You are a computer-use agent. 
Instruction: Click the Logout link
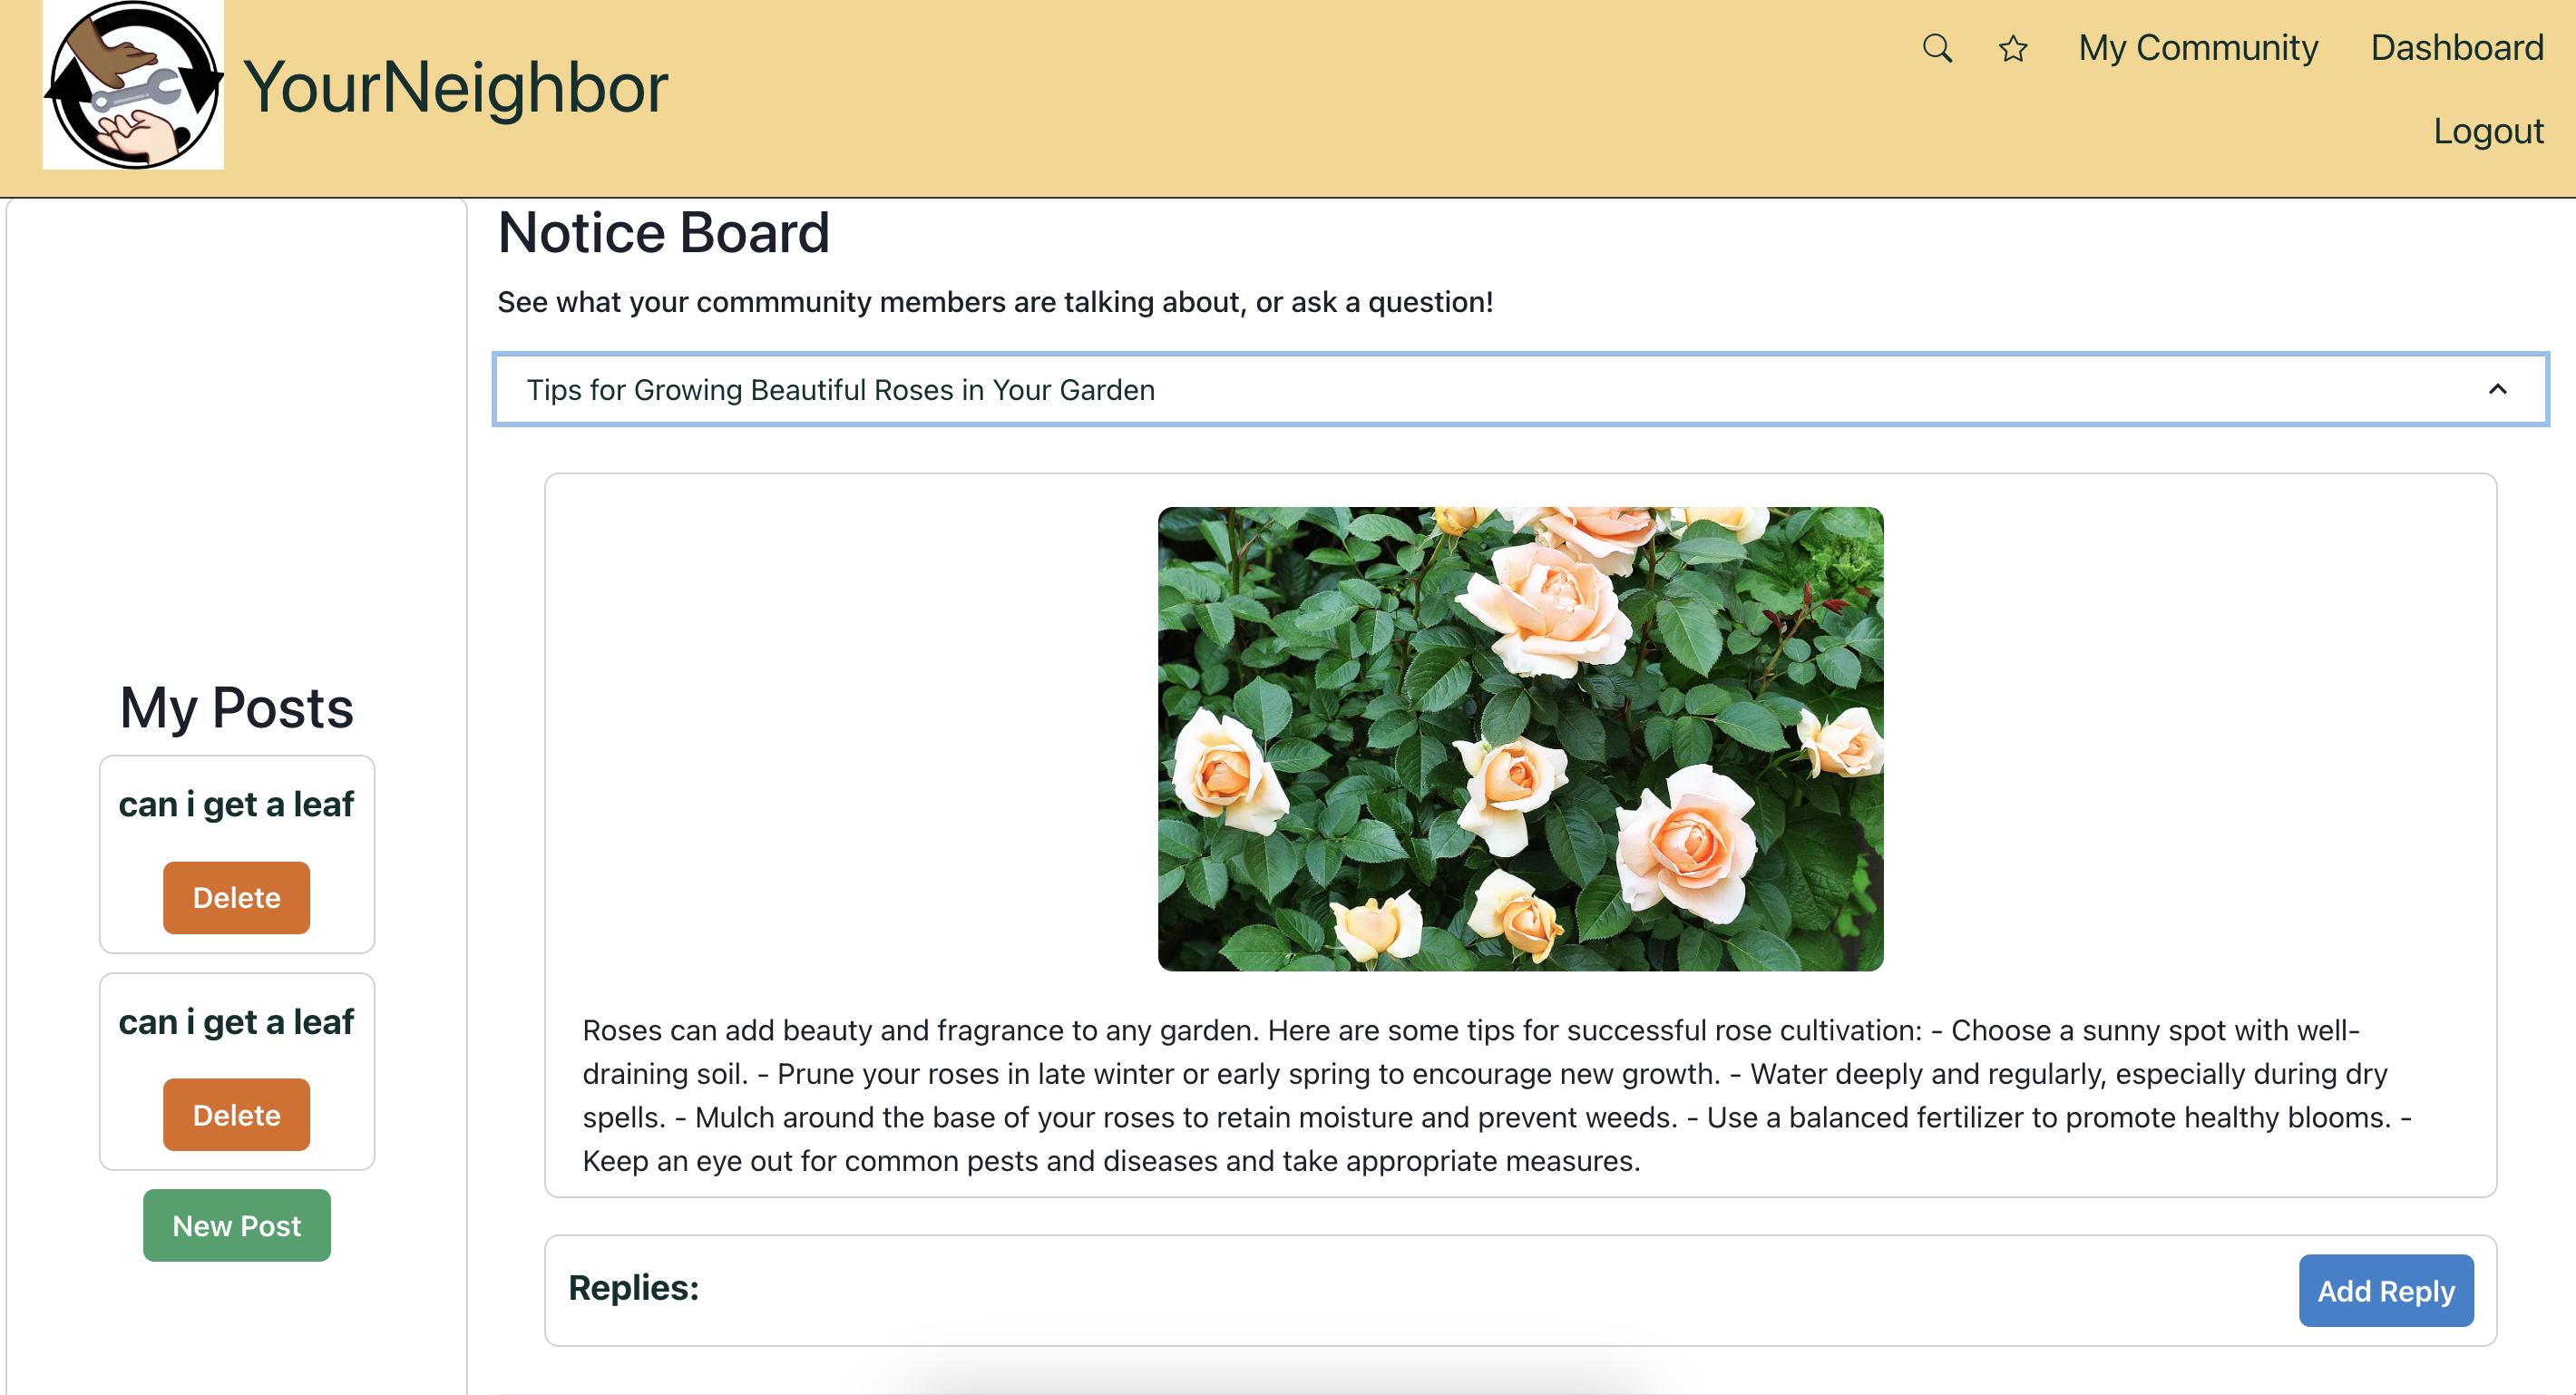click(x=2487, y=131)
